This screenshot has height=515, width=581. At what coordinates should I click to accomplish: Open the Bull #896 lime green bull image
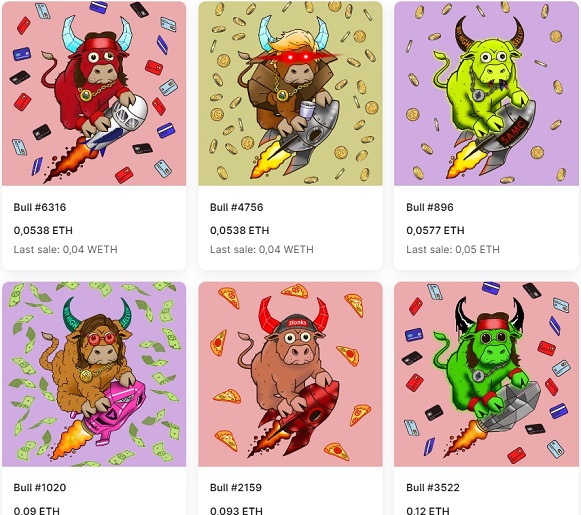tap(486, 93)
